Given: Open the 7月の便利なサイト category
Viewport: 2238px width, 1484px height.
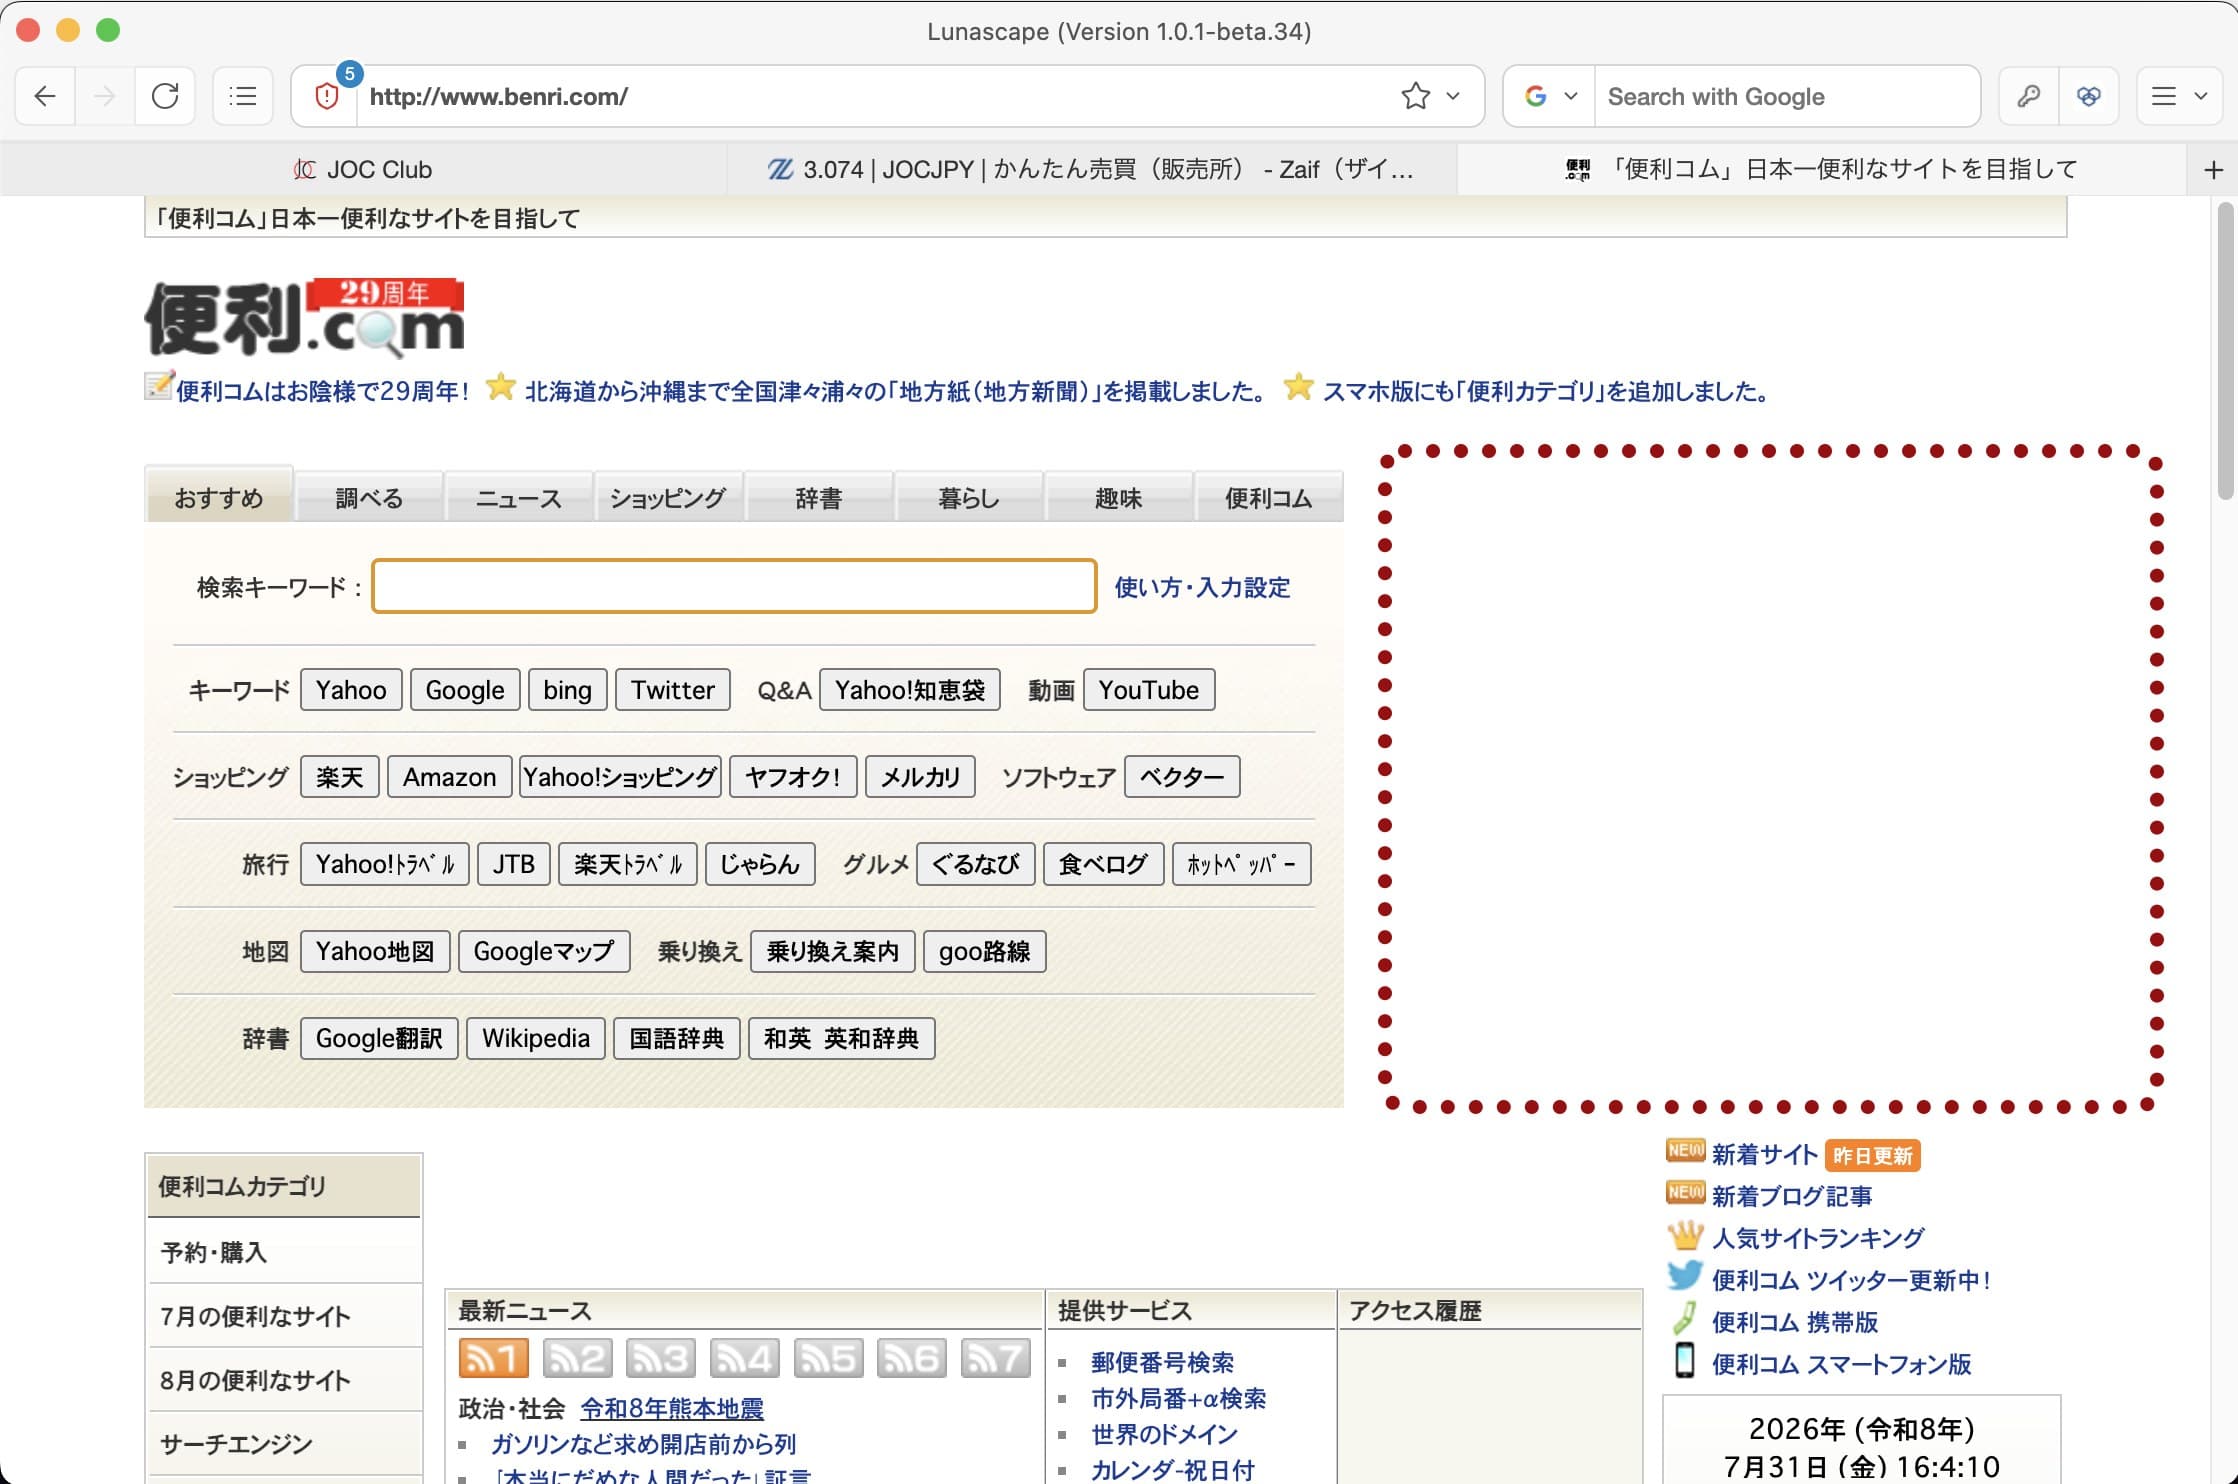Looking at the screenshot, I should [x=284, y=1316].
